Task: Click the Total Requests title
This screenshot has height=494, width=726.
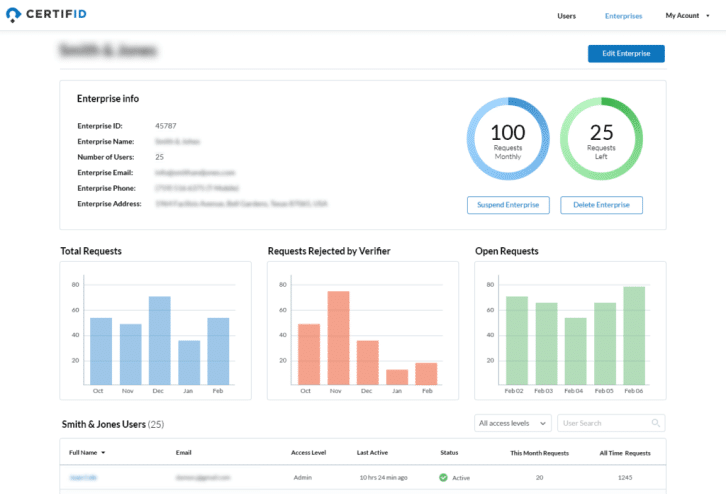Action: (91, 251)
